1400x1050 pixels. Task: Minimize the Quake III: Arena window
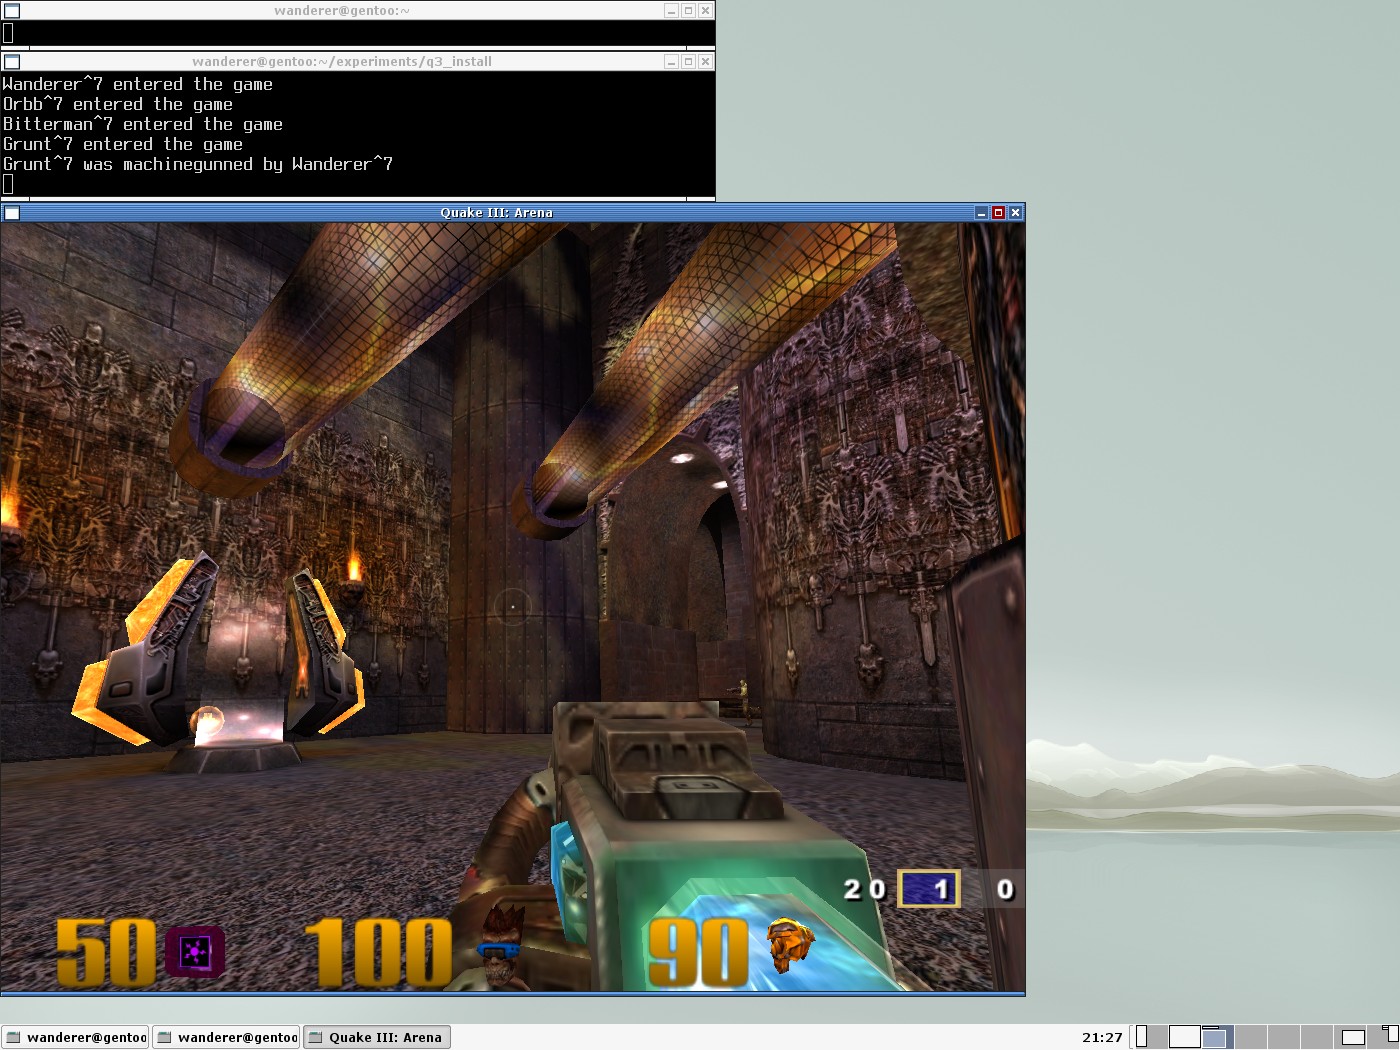click(x=982, y=213)
